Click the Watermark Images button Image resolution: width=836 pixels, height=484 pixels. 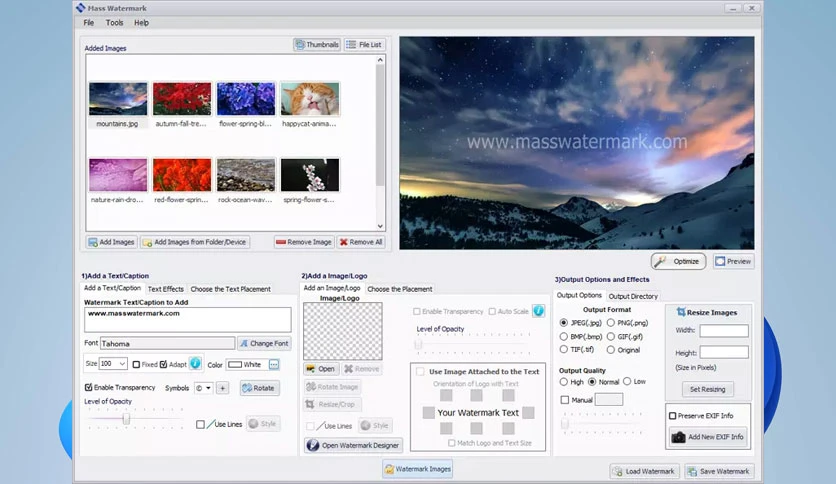417,469
